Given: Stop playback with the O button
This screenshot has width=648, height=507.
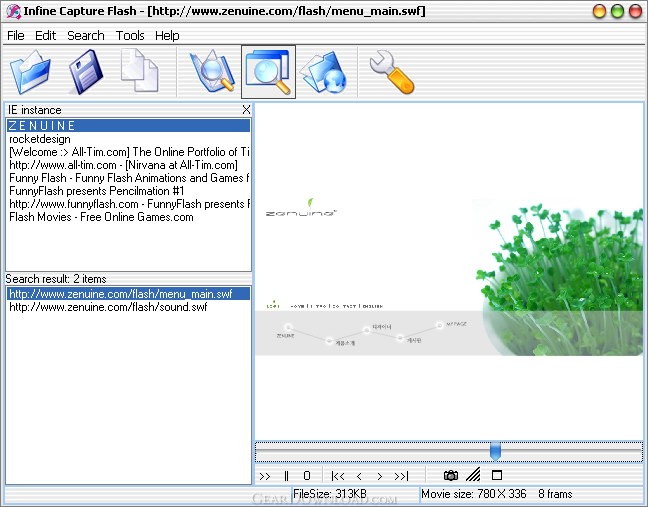Looking at the screenshot, I should coord(307,476).
